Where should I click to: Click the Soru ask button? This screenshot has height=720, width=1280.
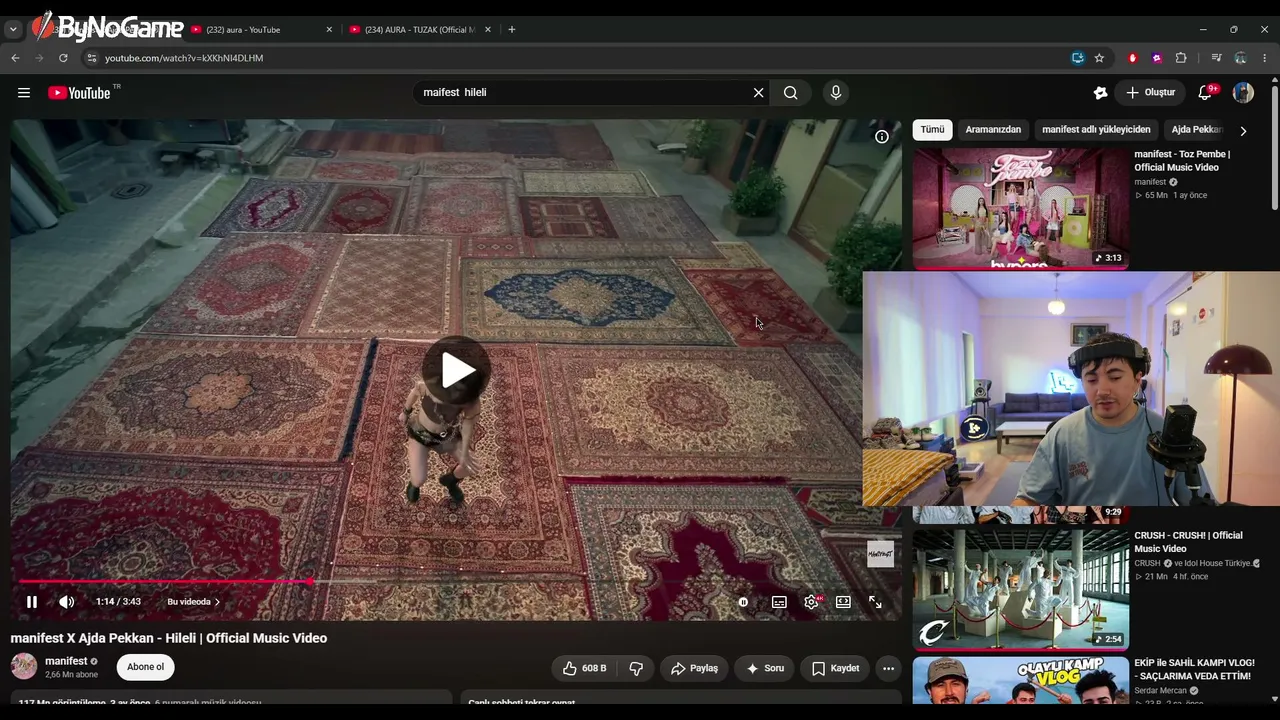pyautogui.click(x=765, y=668)
